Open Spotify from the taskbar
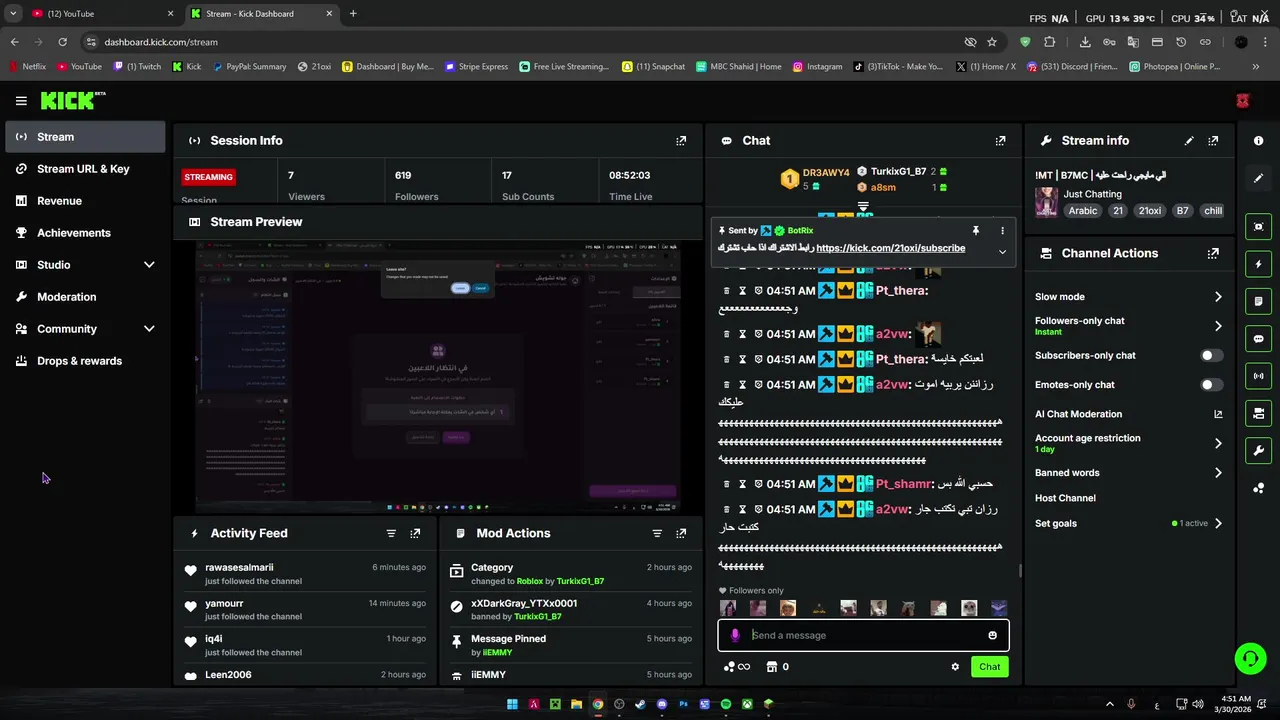This screenshot has height=720, width=1280. (726, 704)
